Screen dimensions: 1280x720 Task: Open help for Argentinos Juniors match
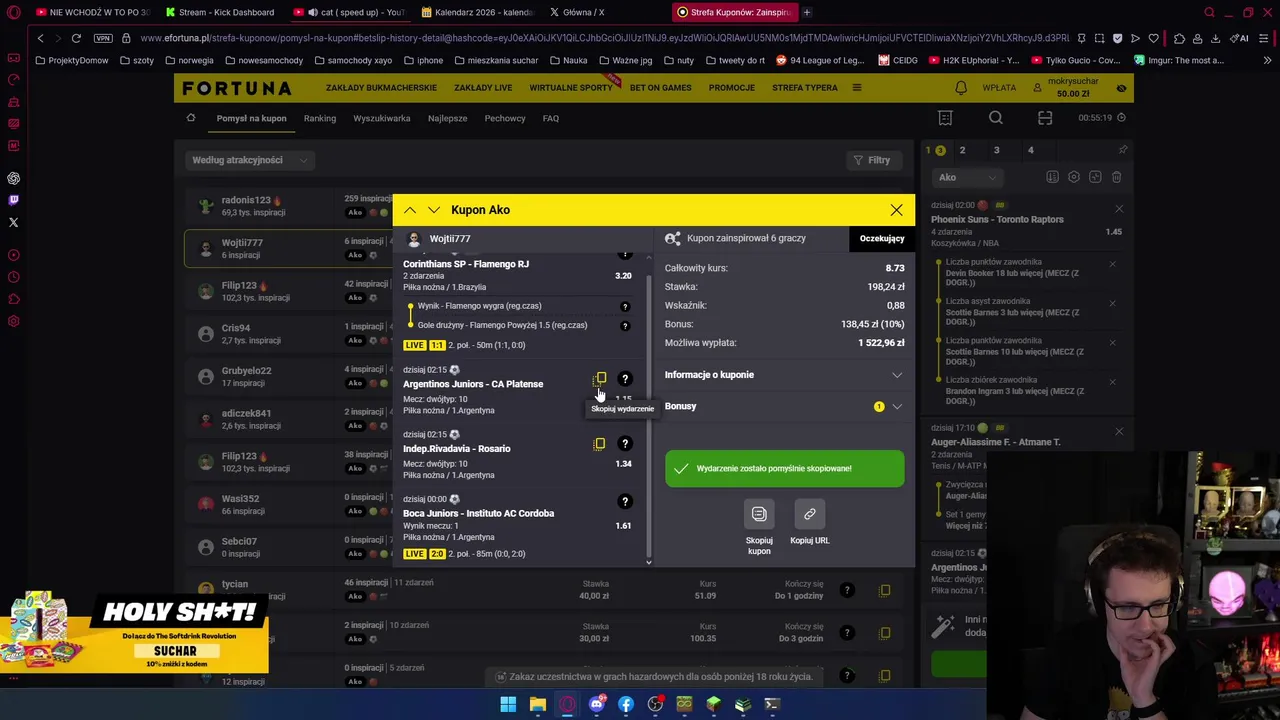[625, 379]
